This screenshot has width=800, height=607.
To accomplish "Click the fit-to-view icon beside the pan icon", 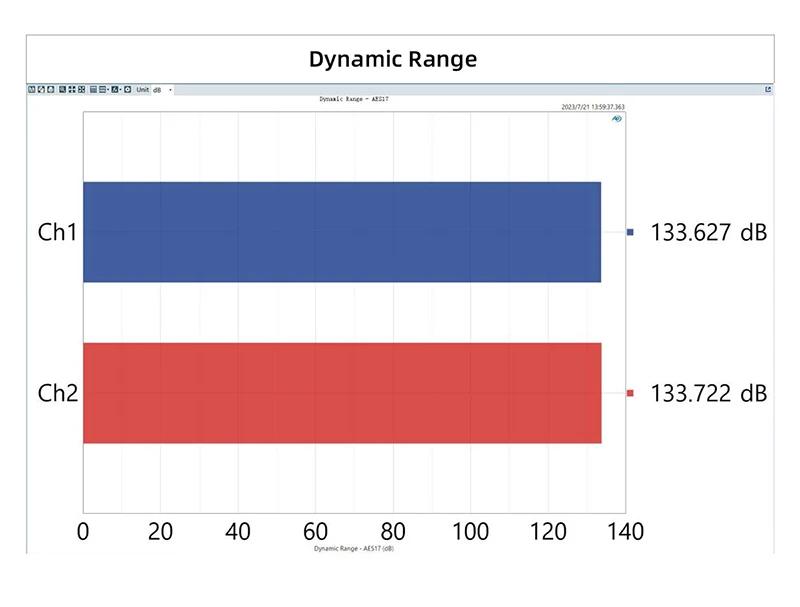I will point(81,90).
